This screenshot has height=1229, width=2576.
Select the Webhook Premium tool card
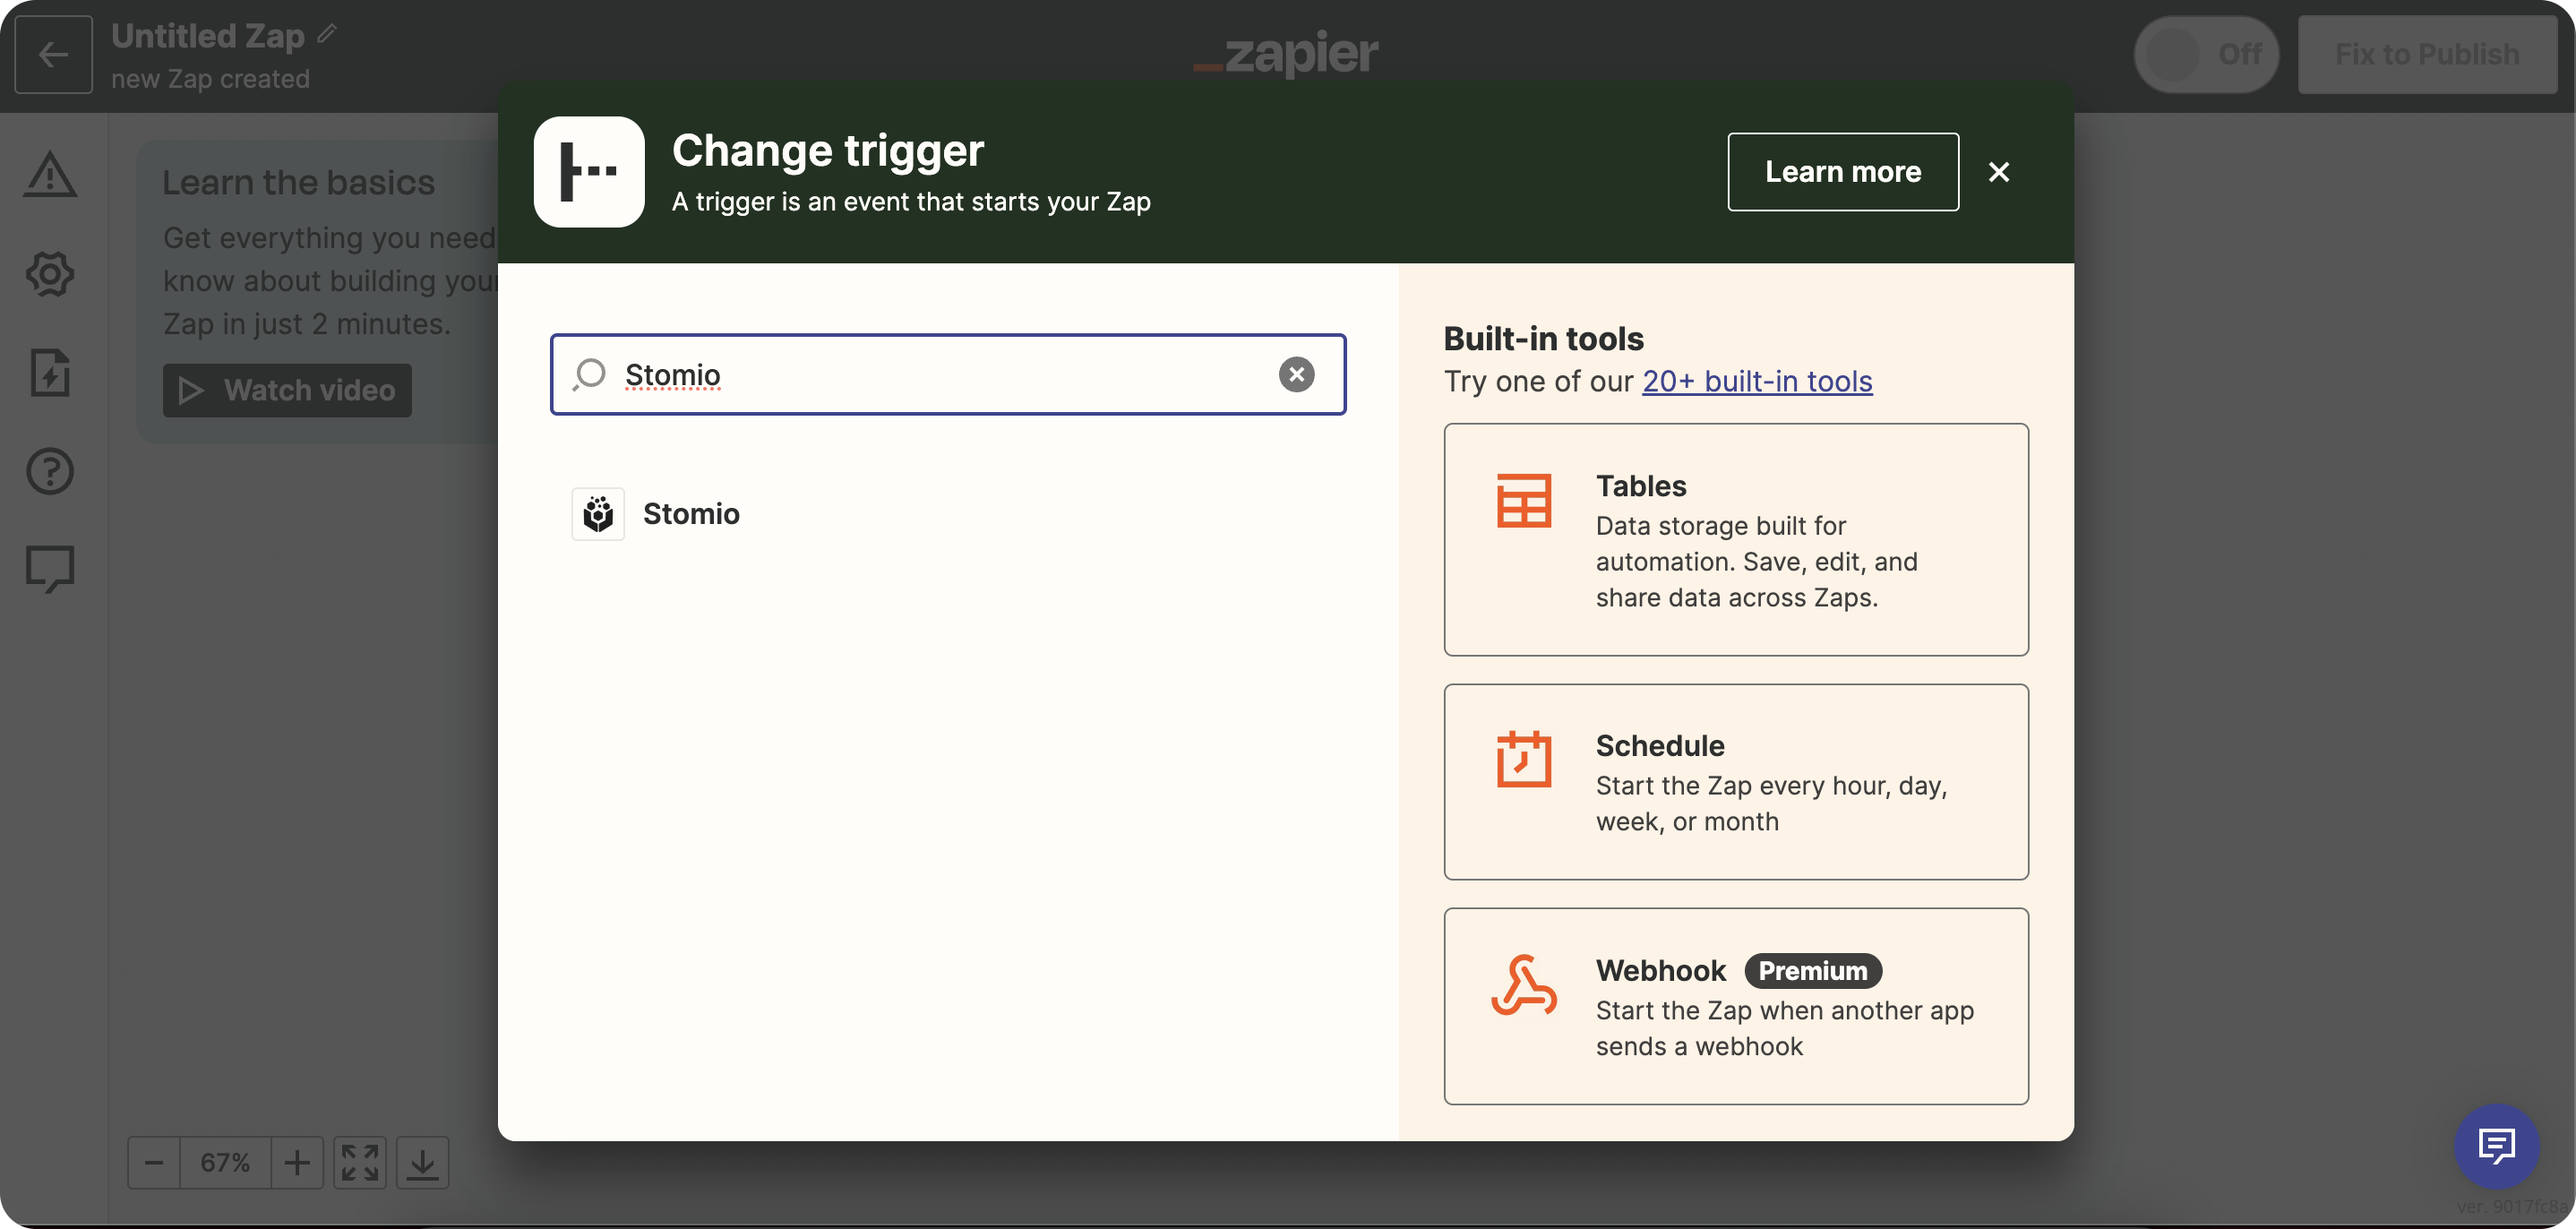pos(1735,1006)
